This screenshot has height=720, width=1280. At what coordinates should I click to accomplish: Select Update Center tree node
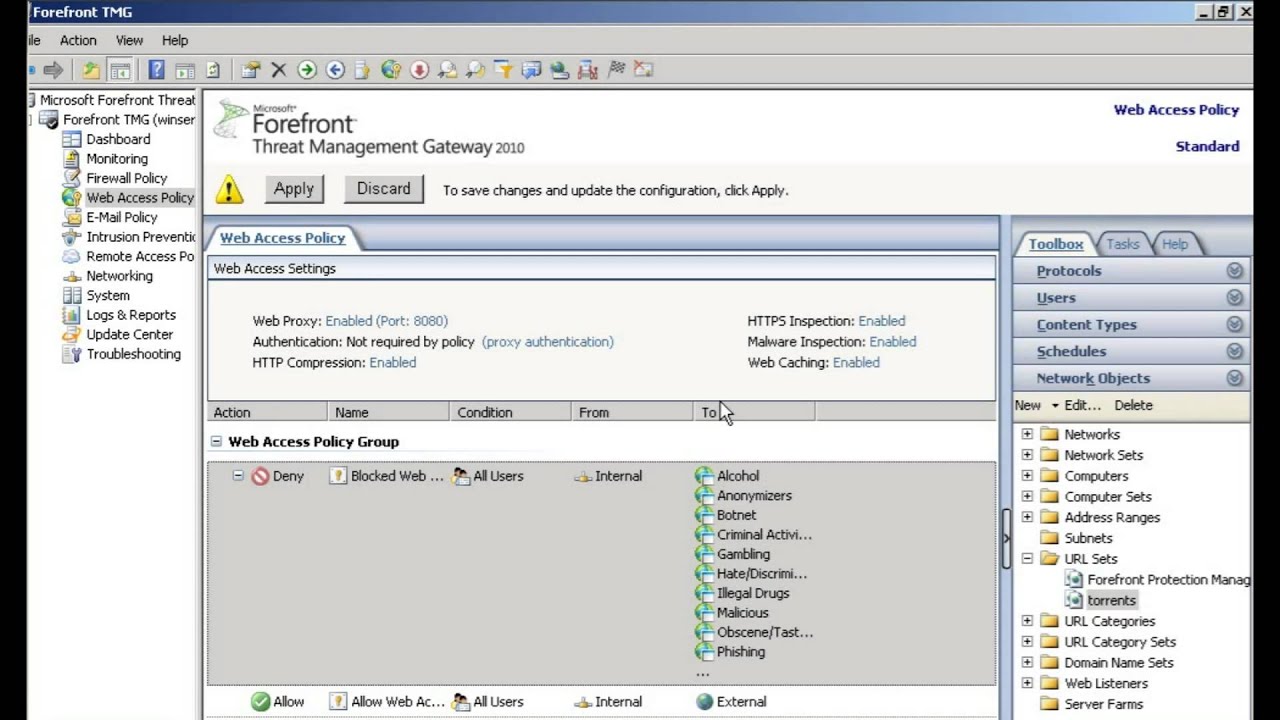tap(130, 334)
